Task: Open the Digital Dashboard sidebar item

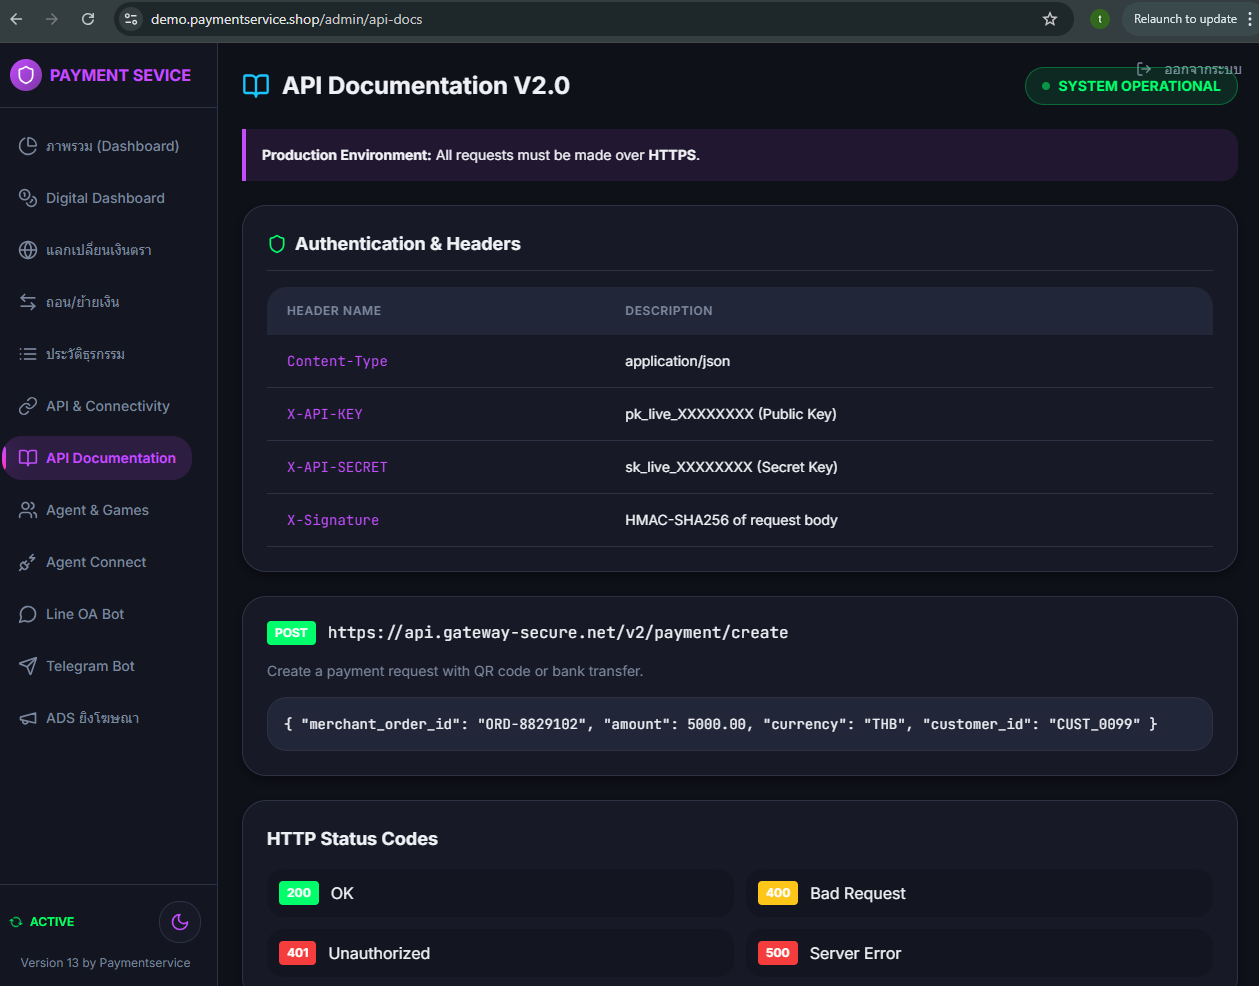Action: [105, 198]
